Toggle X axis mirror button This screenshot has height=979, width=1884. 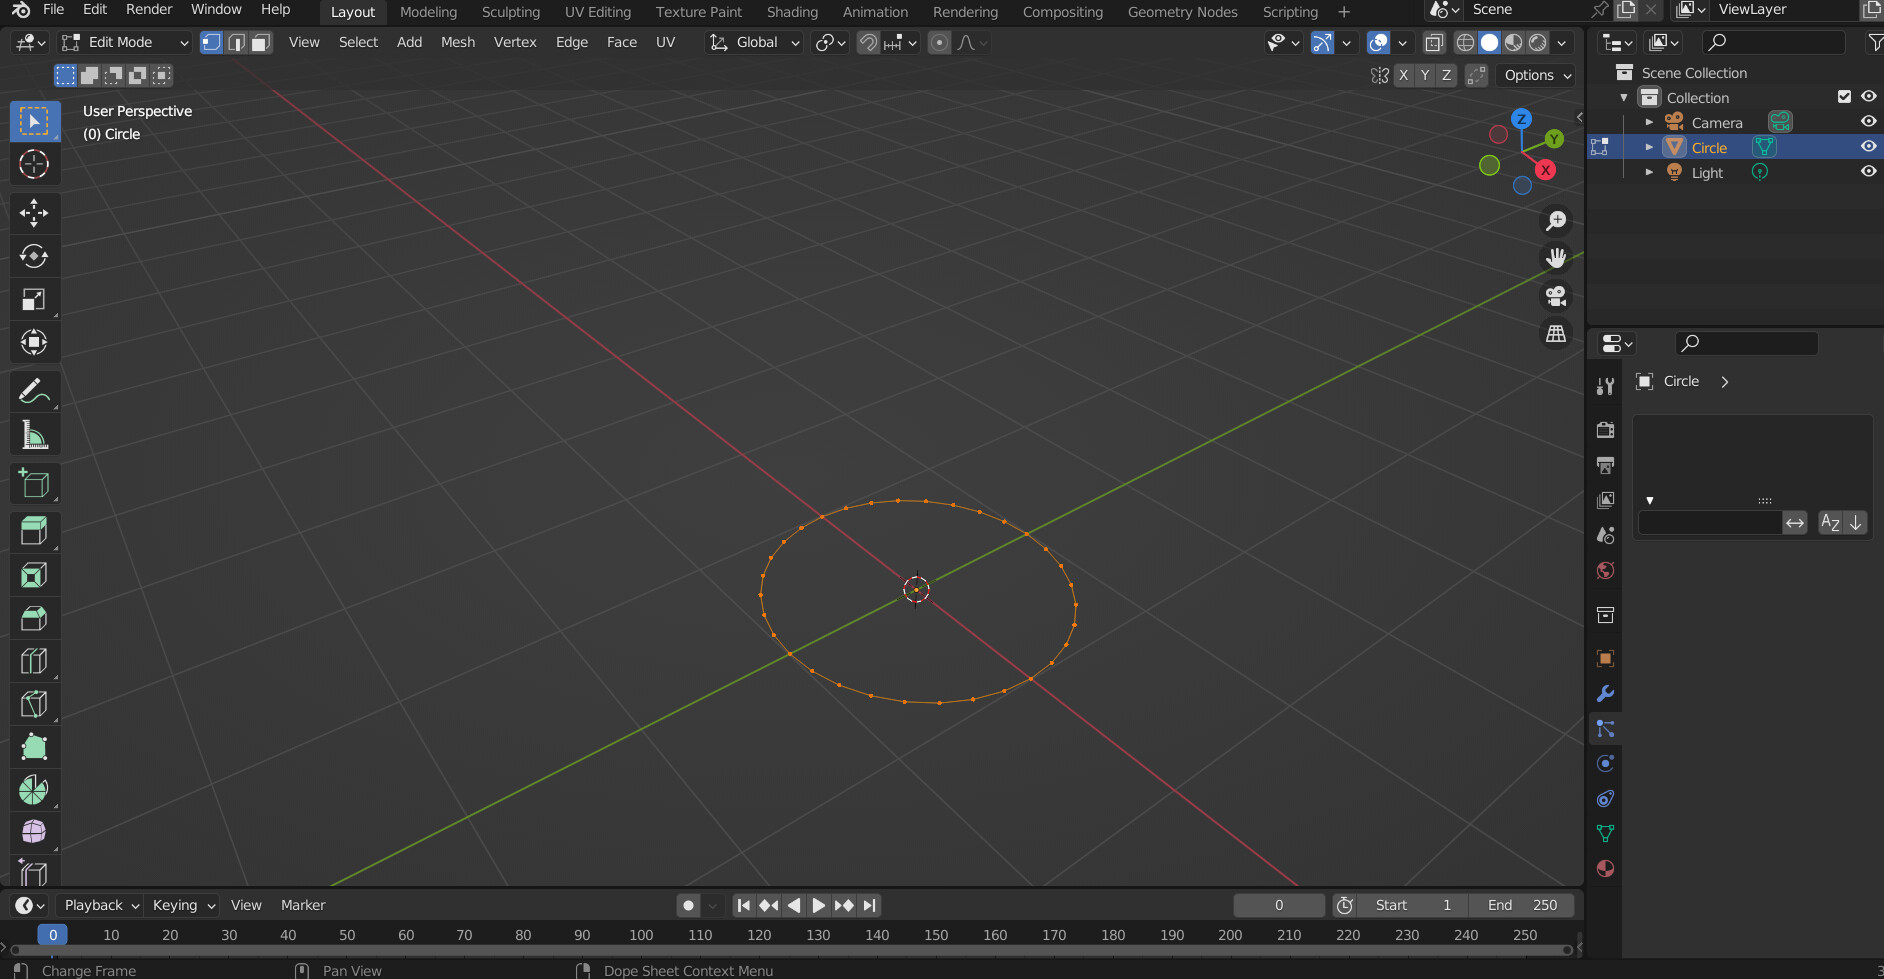tap(1403, 75)
